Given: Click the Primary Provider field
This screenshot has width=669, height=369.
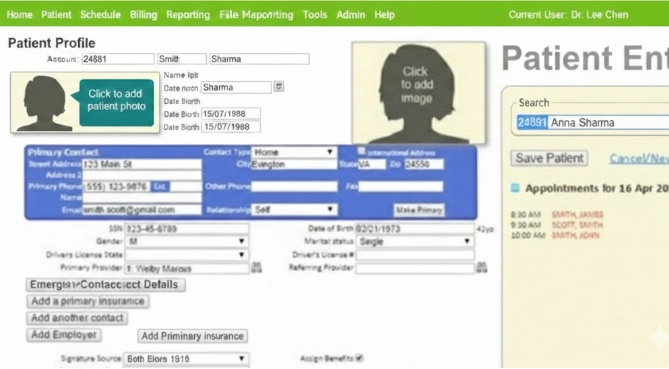Looking at the screenshot, I should (x=187, y=268).
